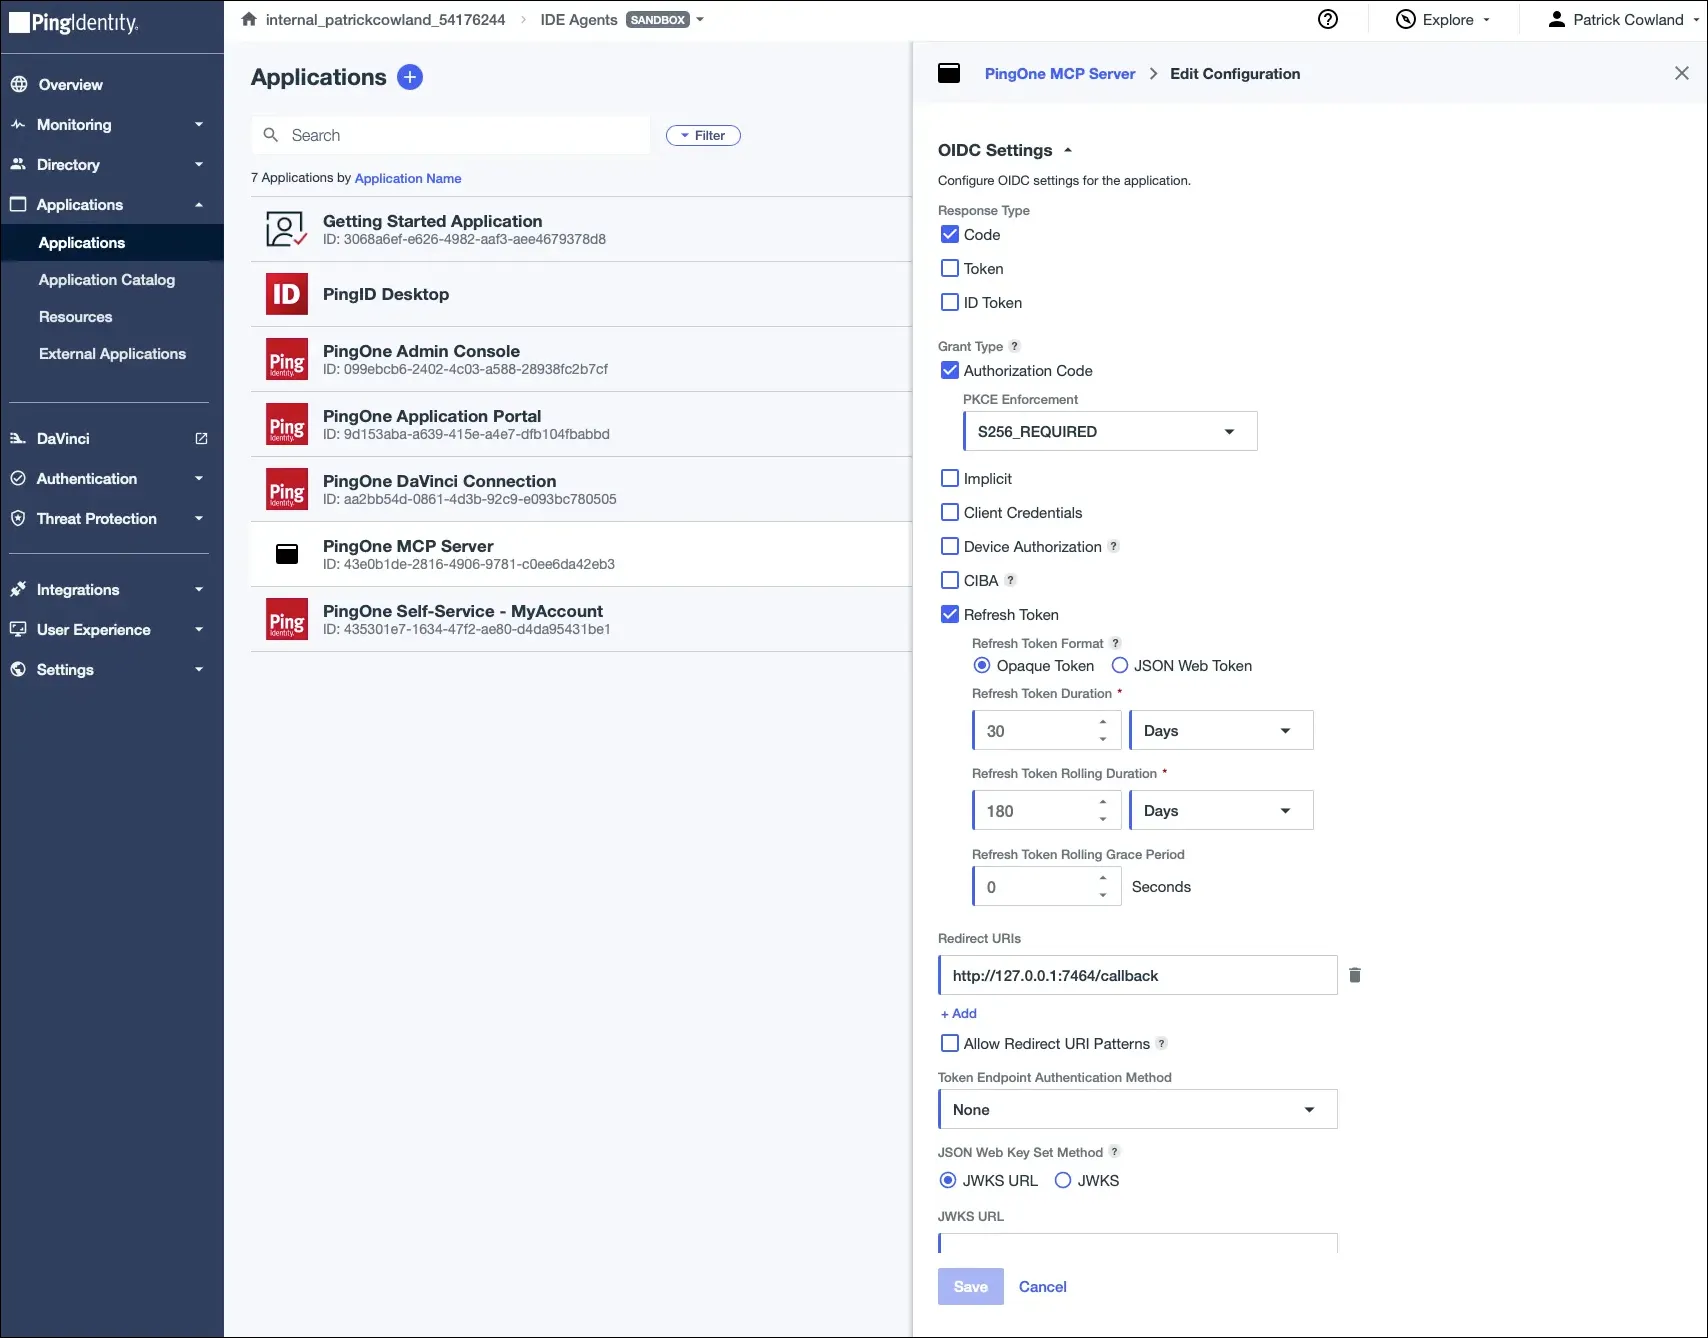Click the add application plus icon
1708x1338 pixels.
click(x=409, y=77)
